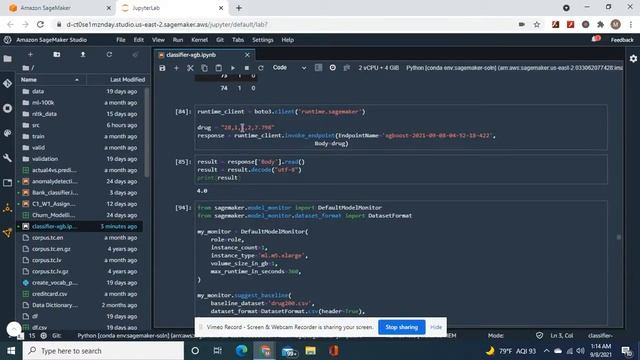Open running terminals and kernels panel
The height and width of the screenshot is (360, 640).
7,108
